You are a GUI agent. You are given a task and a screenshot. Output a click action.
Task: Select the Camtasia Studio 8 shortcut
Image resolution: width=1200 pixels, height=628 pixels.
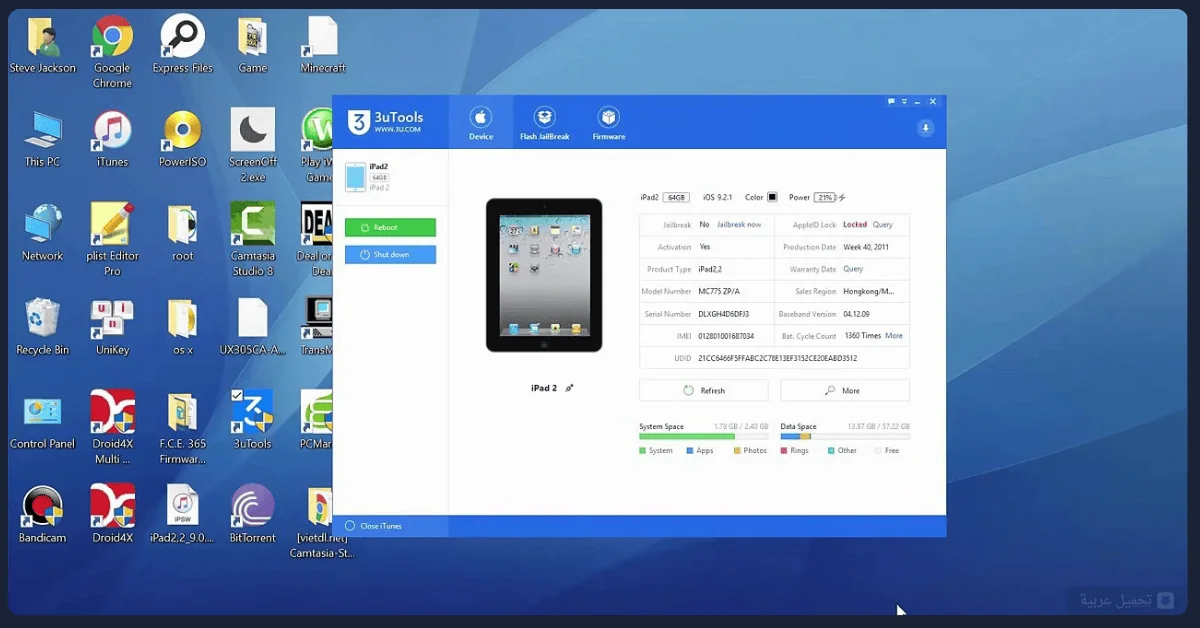[x=253, y=240]
